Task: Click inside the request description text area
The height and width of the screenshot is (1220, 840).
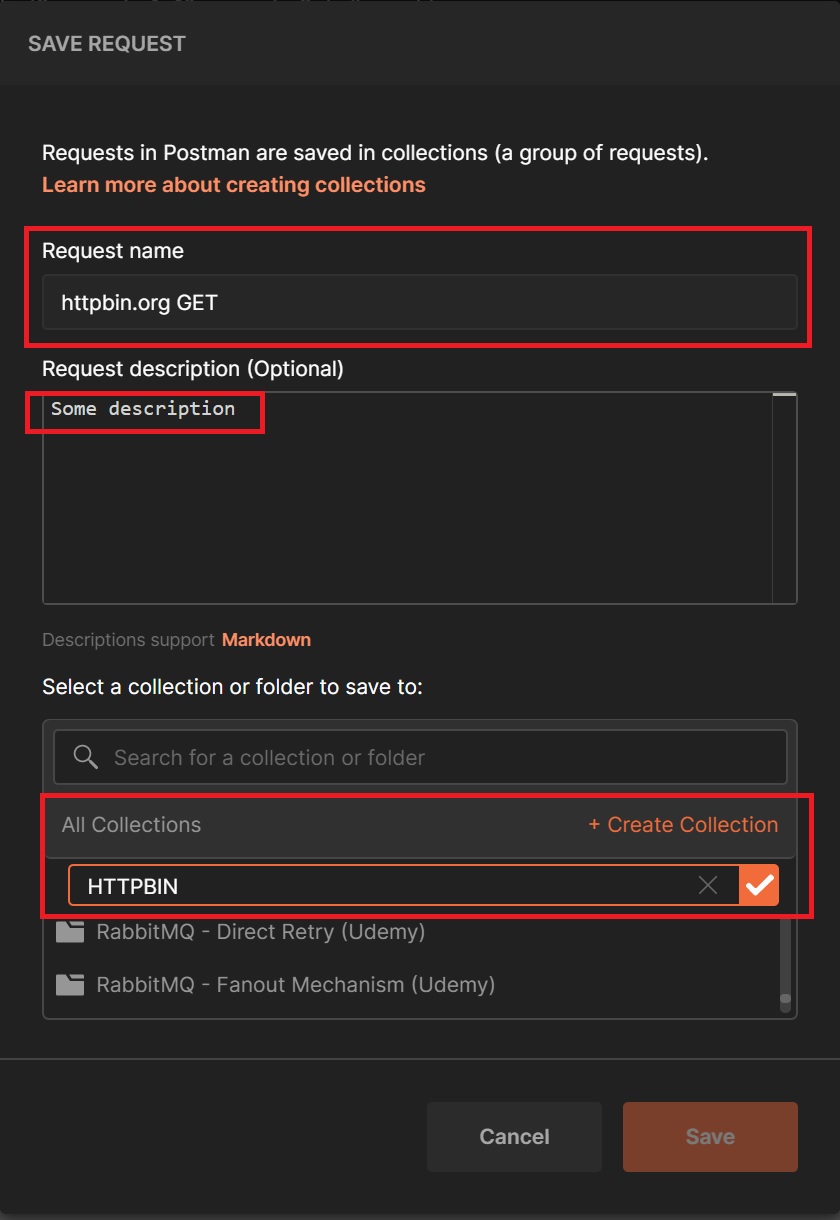Action: (x=400, y=500)
